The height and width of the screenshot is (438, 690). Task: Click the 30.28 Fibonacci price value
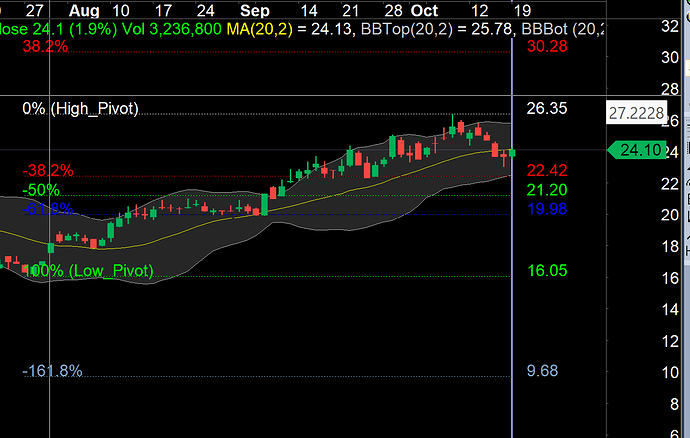point(547,46)
